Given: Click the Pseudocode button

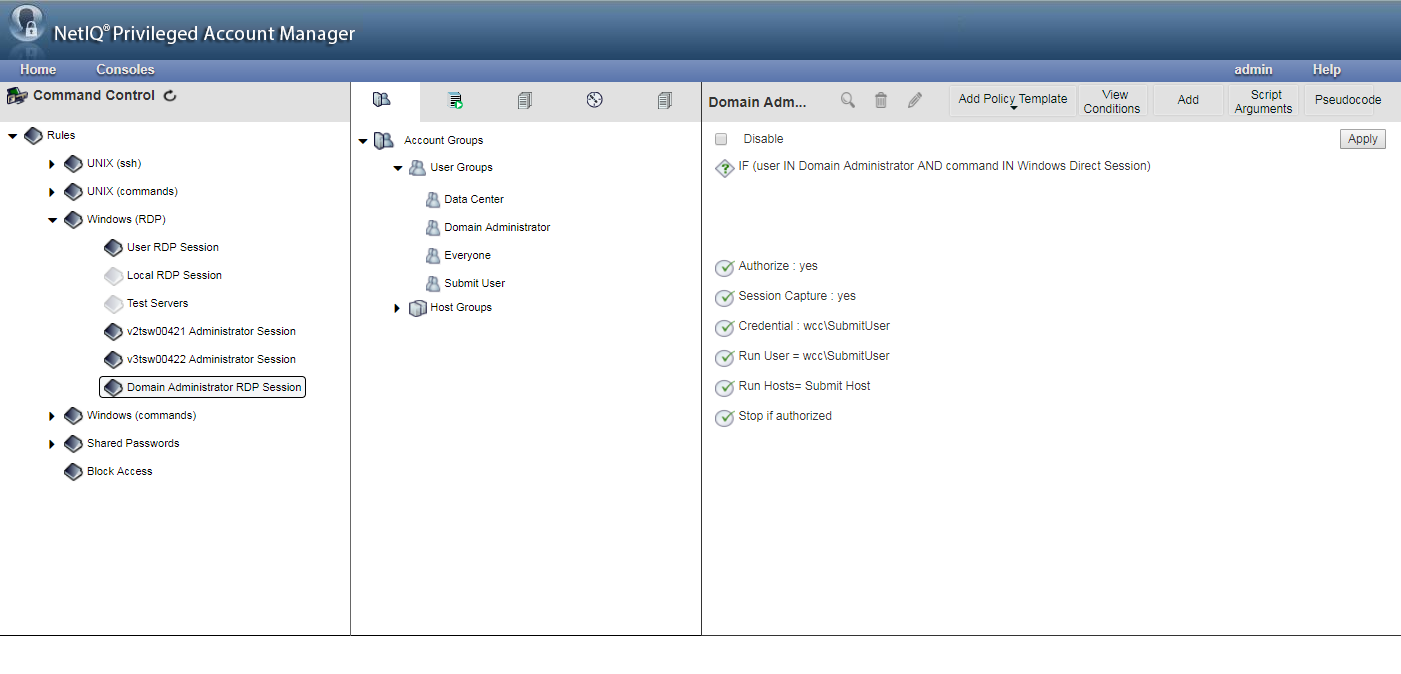Looking at the screenshot, I should pos(1348,100).
